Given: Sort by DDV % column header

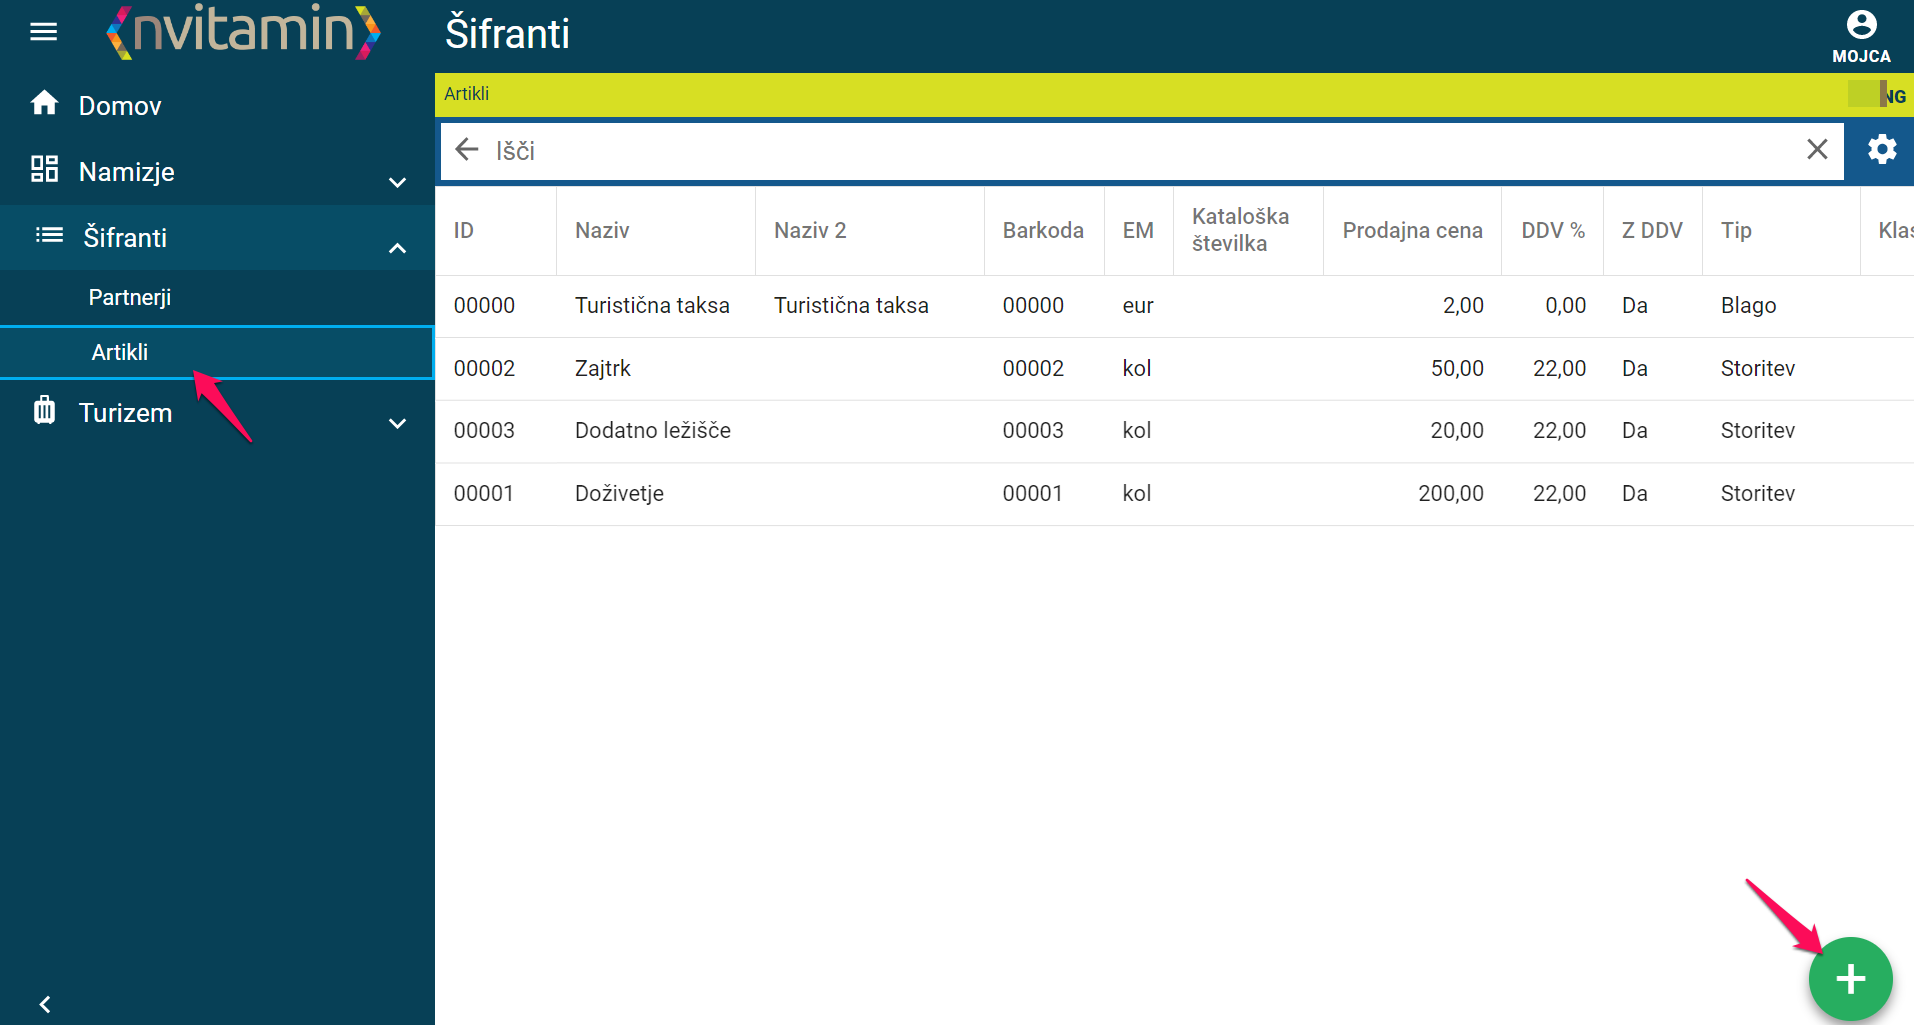Looking at the screenshot, I should (1553, 231).
